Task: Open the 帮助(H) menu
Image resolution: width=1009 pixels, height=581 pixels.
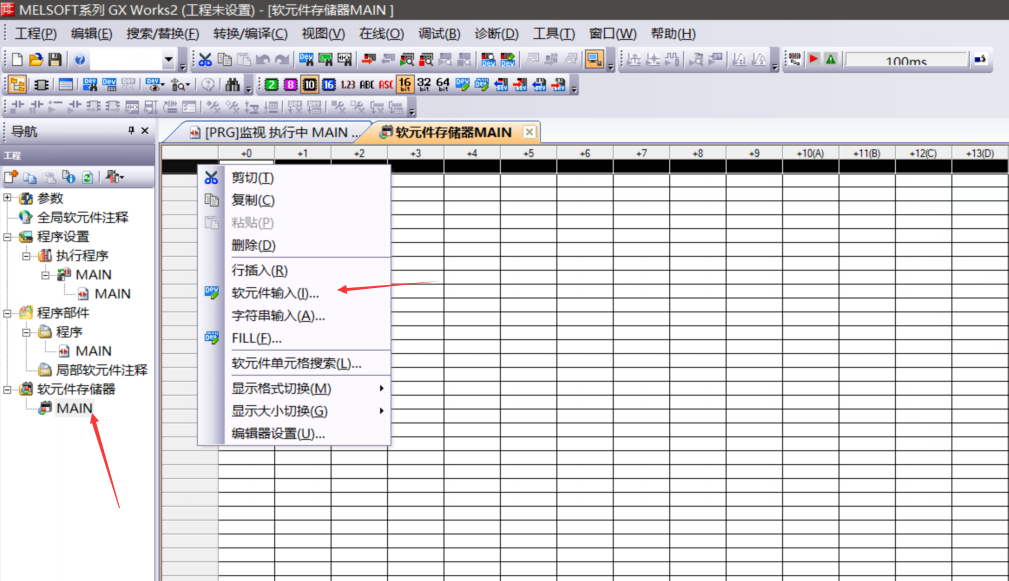Action: coord(673,33)
